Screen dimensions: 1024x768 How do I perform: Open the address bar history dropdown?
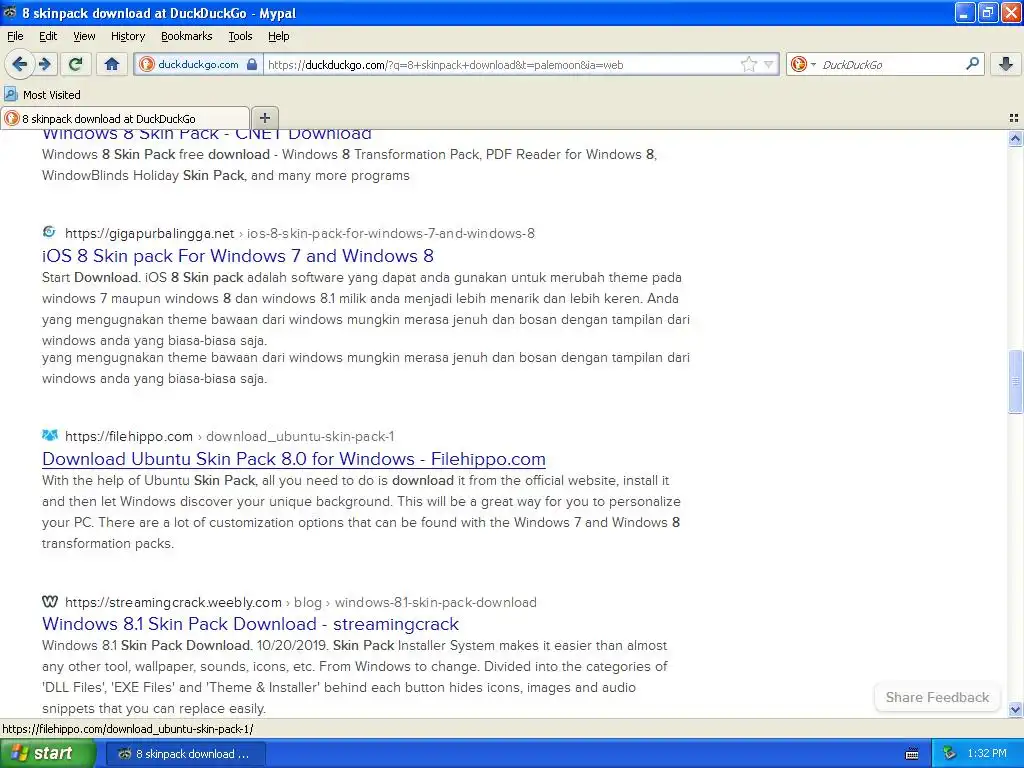tap(769, 64)
